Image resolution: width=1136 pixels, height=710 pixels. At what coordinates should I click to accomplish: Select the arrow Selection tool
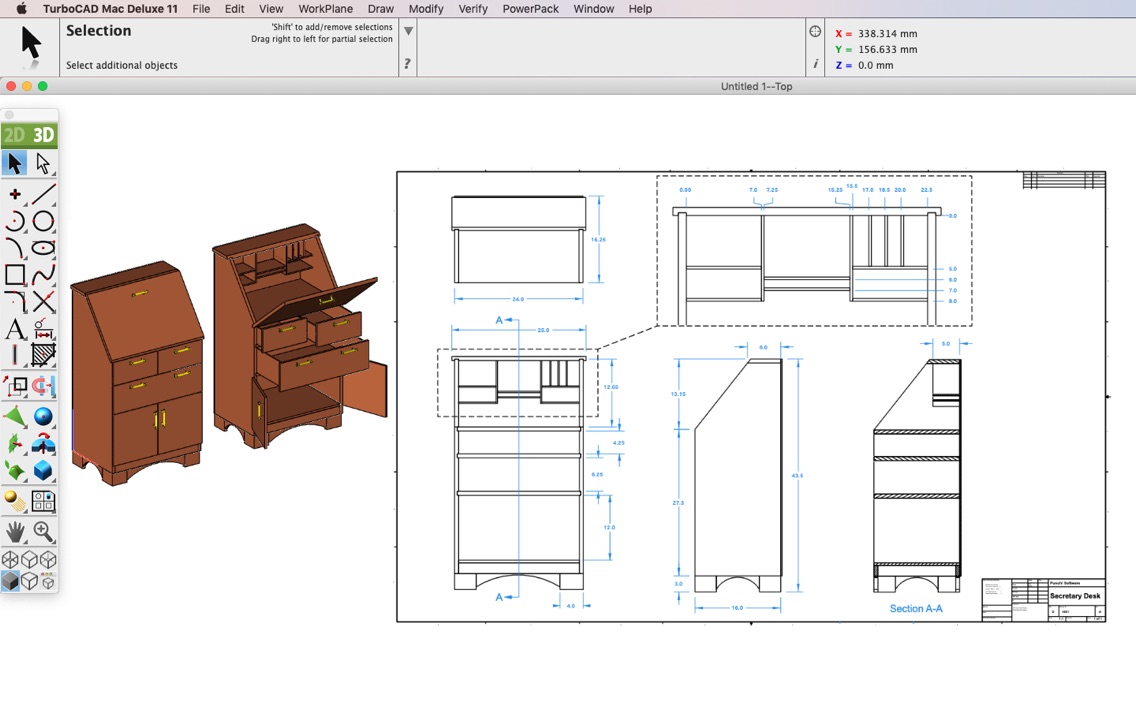pos(14,162)
